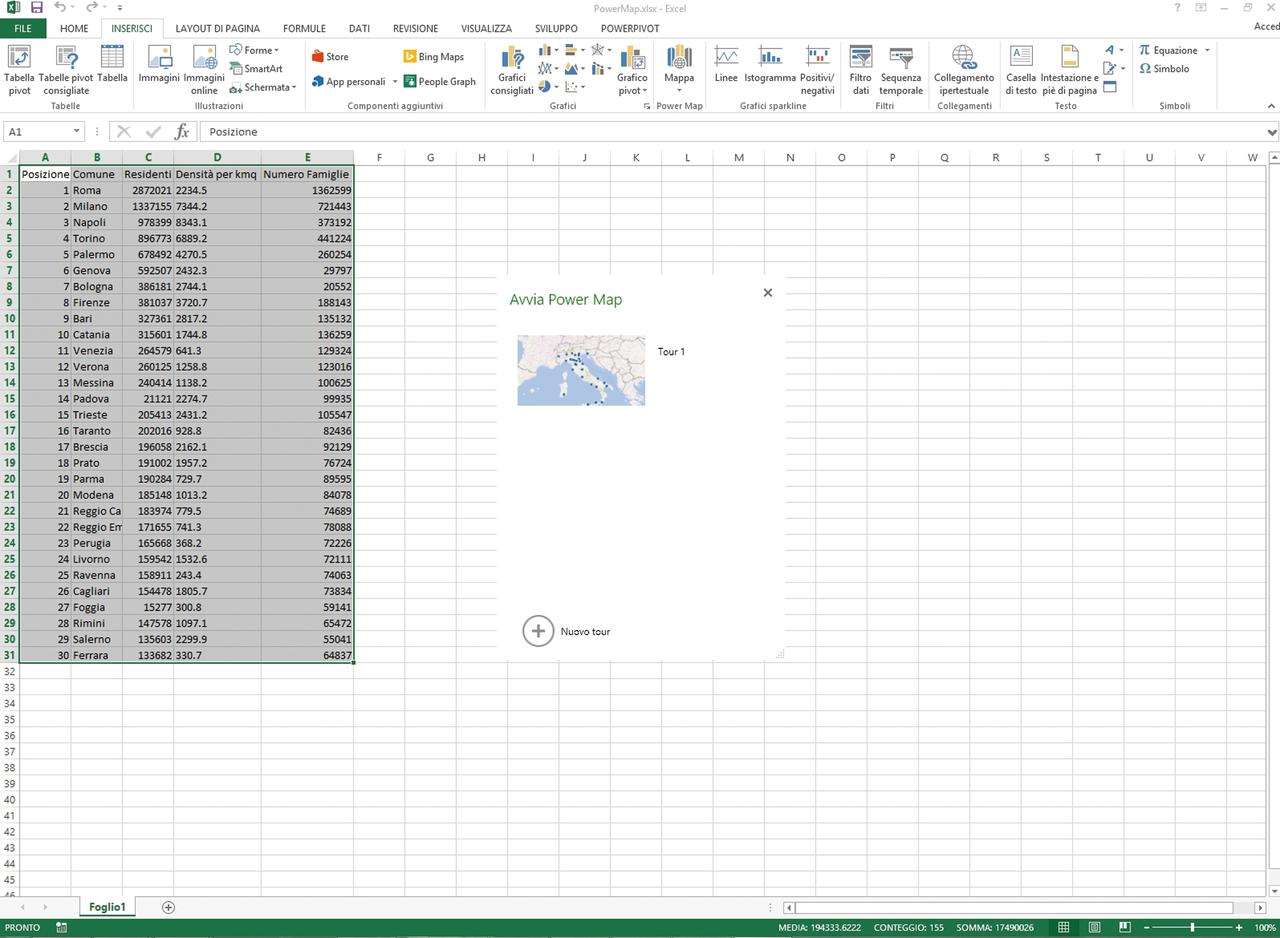The height and width of the screenshot is (938, 1280).
Task: Open Bing Maps add-in
Action: (433, 57)
